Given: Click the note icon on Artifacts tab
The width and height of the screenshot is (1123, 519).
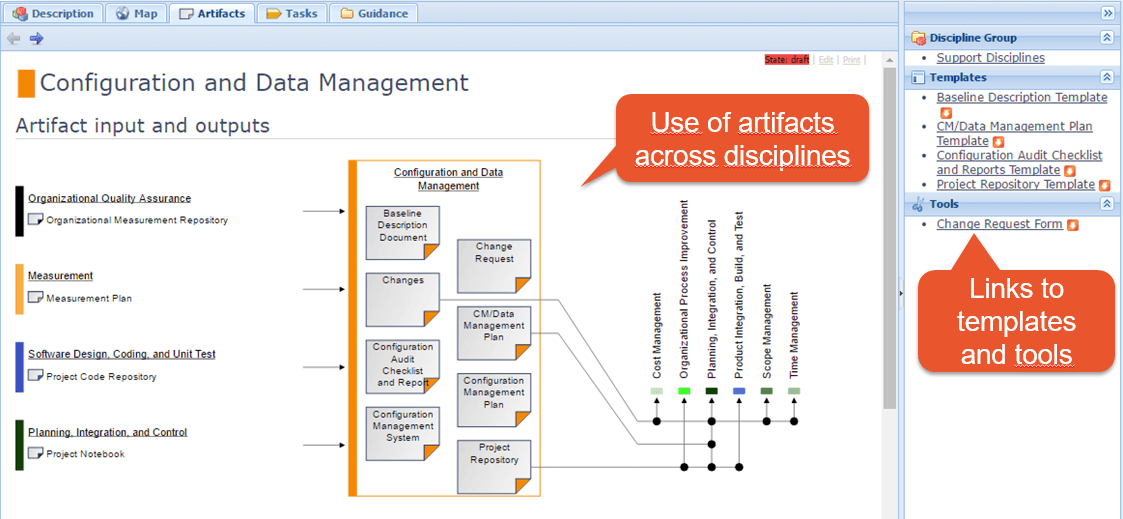Looking at the screenshot, I should [x=186, y=14].
